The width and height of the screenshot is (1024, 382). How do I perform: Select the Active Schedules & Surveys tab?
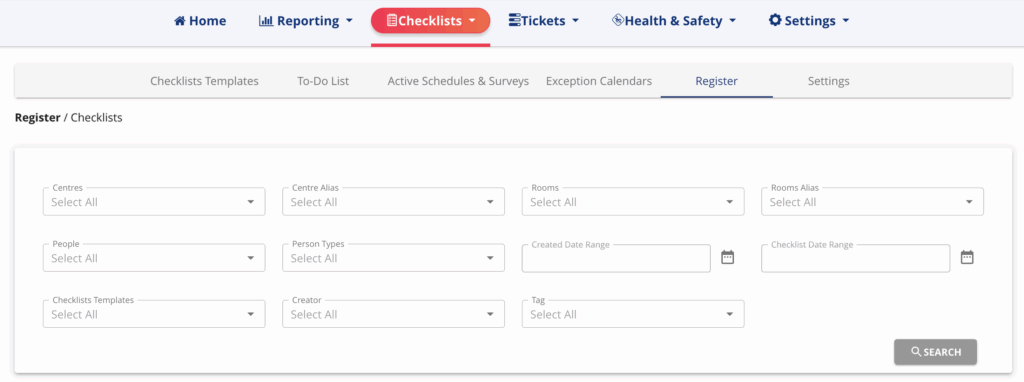[458, 82]
